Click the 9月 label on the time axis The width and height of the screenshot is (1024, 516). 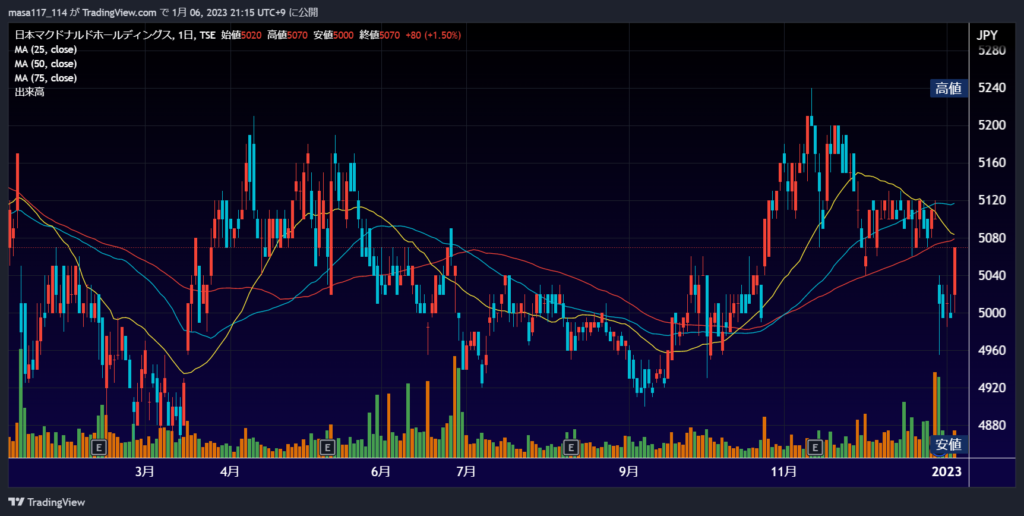pyautogui.click(x=628, y=471)
